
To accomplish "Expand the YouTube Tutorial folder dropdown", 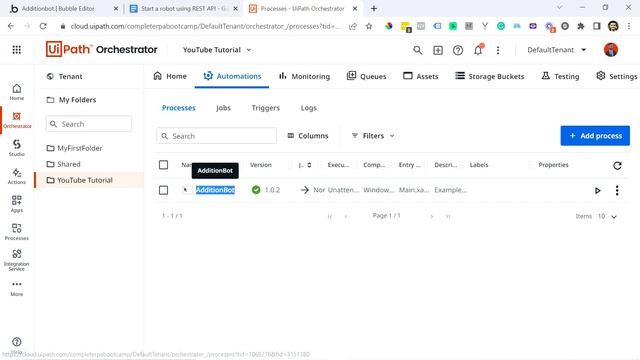I will tap(217, 50).
